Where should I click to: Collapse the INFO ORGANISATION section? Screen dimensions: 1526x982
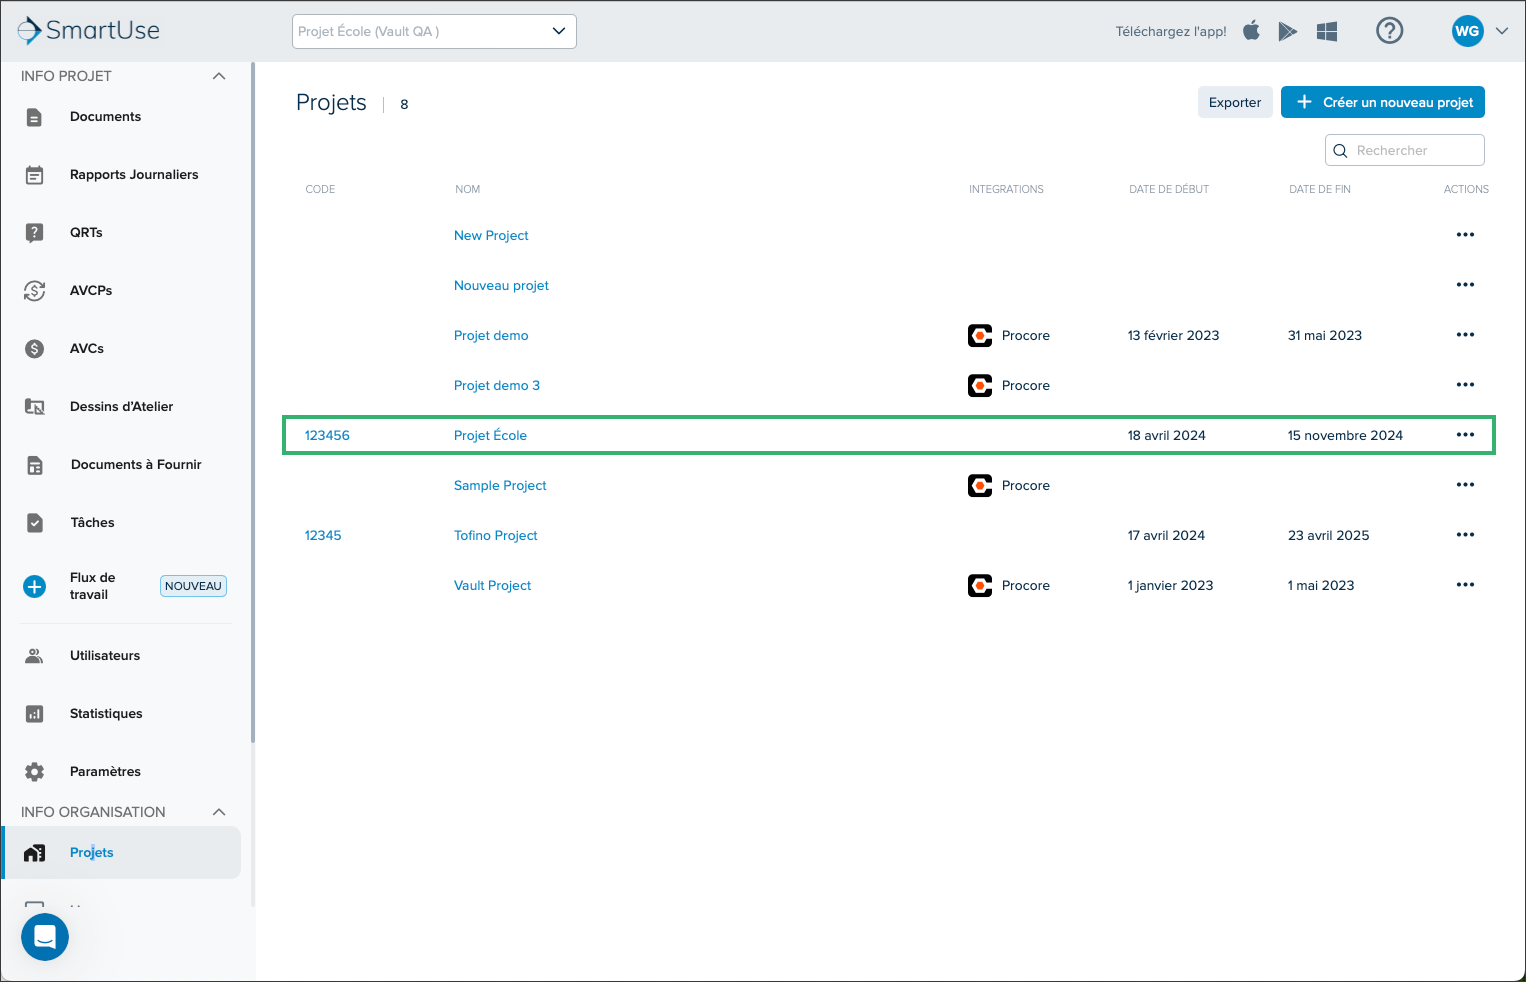[219, 812]
